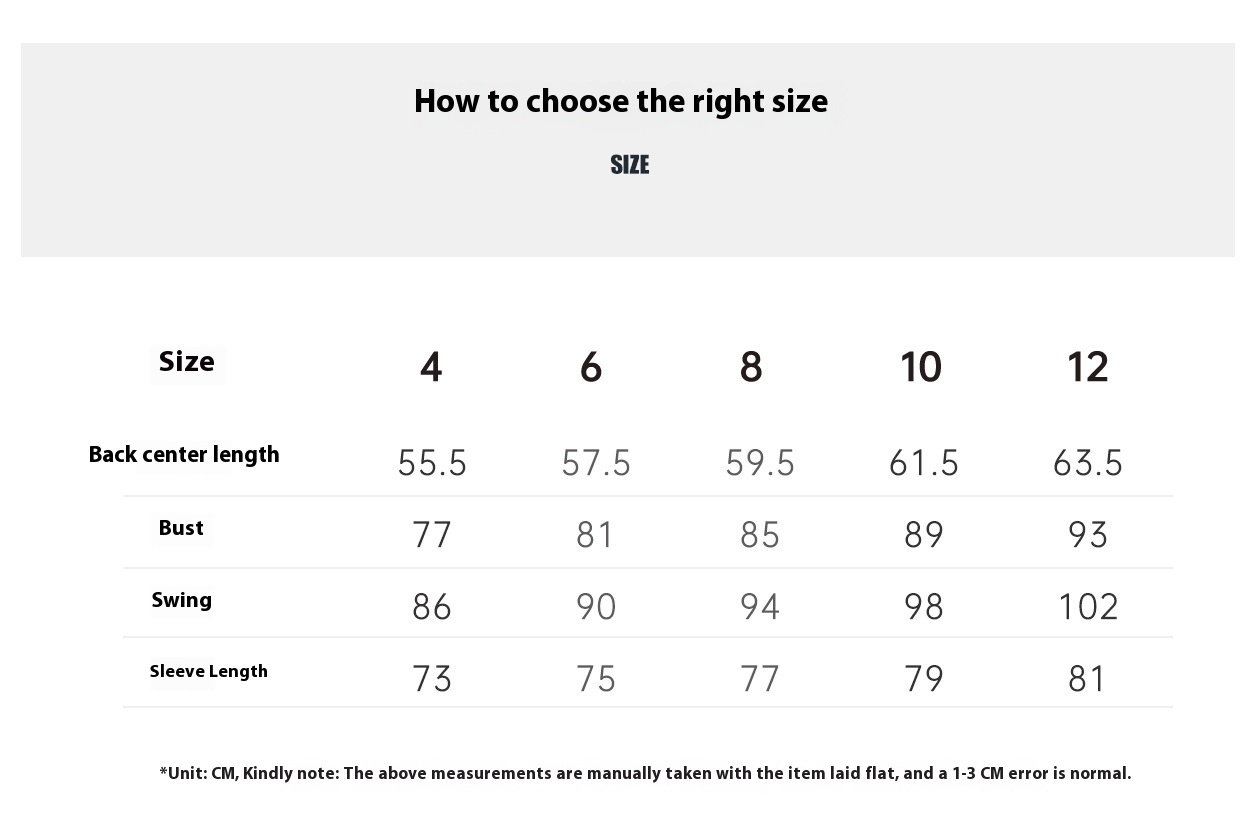Click the Back center length row label
Image resolution: width=1260 pixels, height=836 pixels.
pyautogui.click(x=184, y=455)
